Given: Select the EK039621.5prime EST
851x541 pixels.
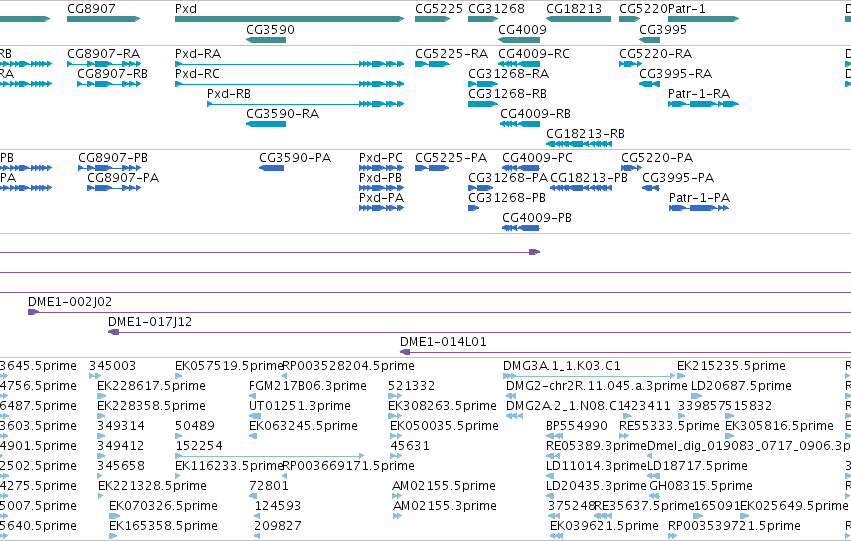Looking at the screenshot, I should 556,536.
